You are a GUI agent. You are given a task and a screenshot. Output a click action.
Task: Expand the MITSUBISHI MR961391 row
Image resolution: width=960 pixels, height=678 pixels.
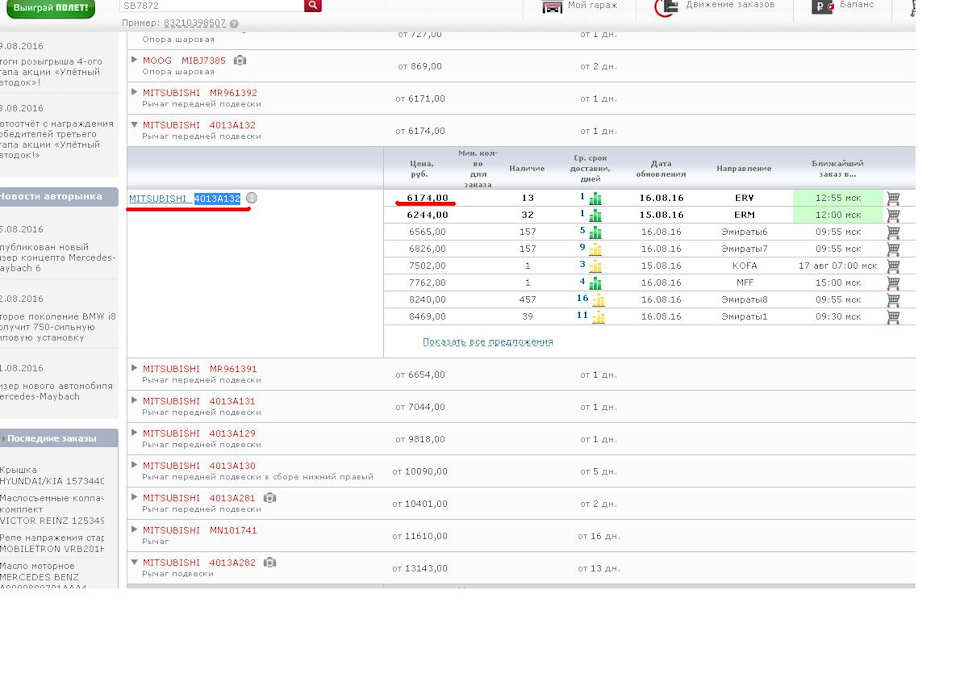click(x=134, y=368)
